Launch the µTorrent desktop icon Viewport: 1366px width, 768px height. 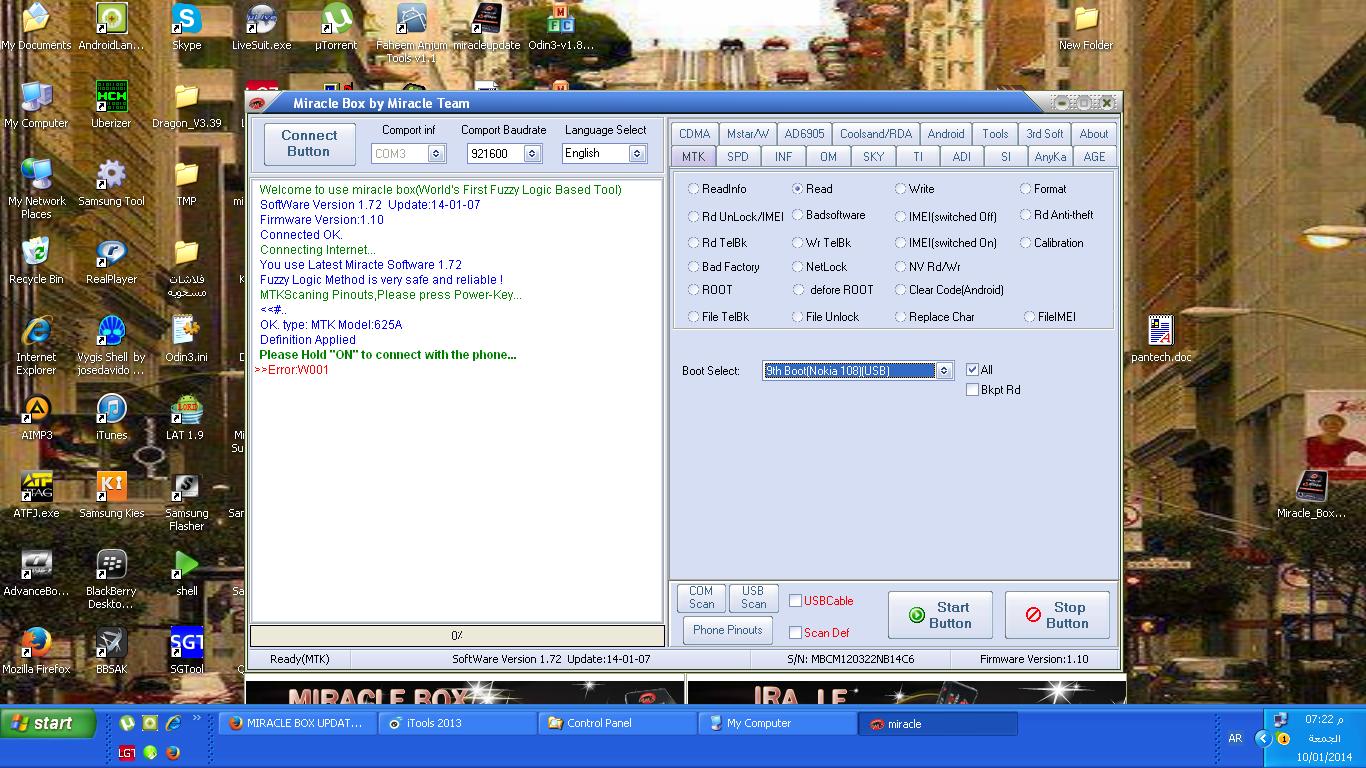[336, 27]
